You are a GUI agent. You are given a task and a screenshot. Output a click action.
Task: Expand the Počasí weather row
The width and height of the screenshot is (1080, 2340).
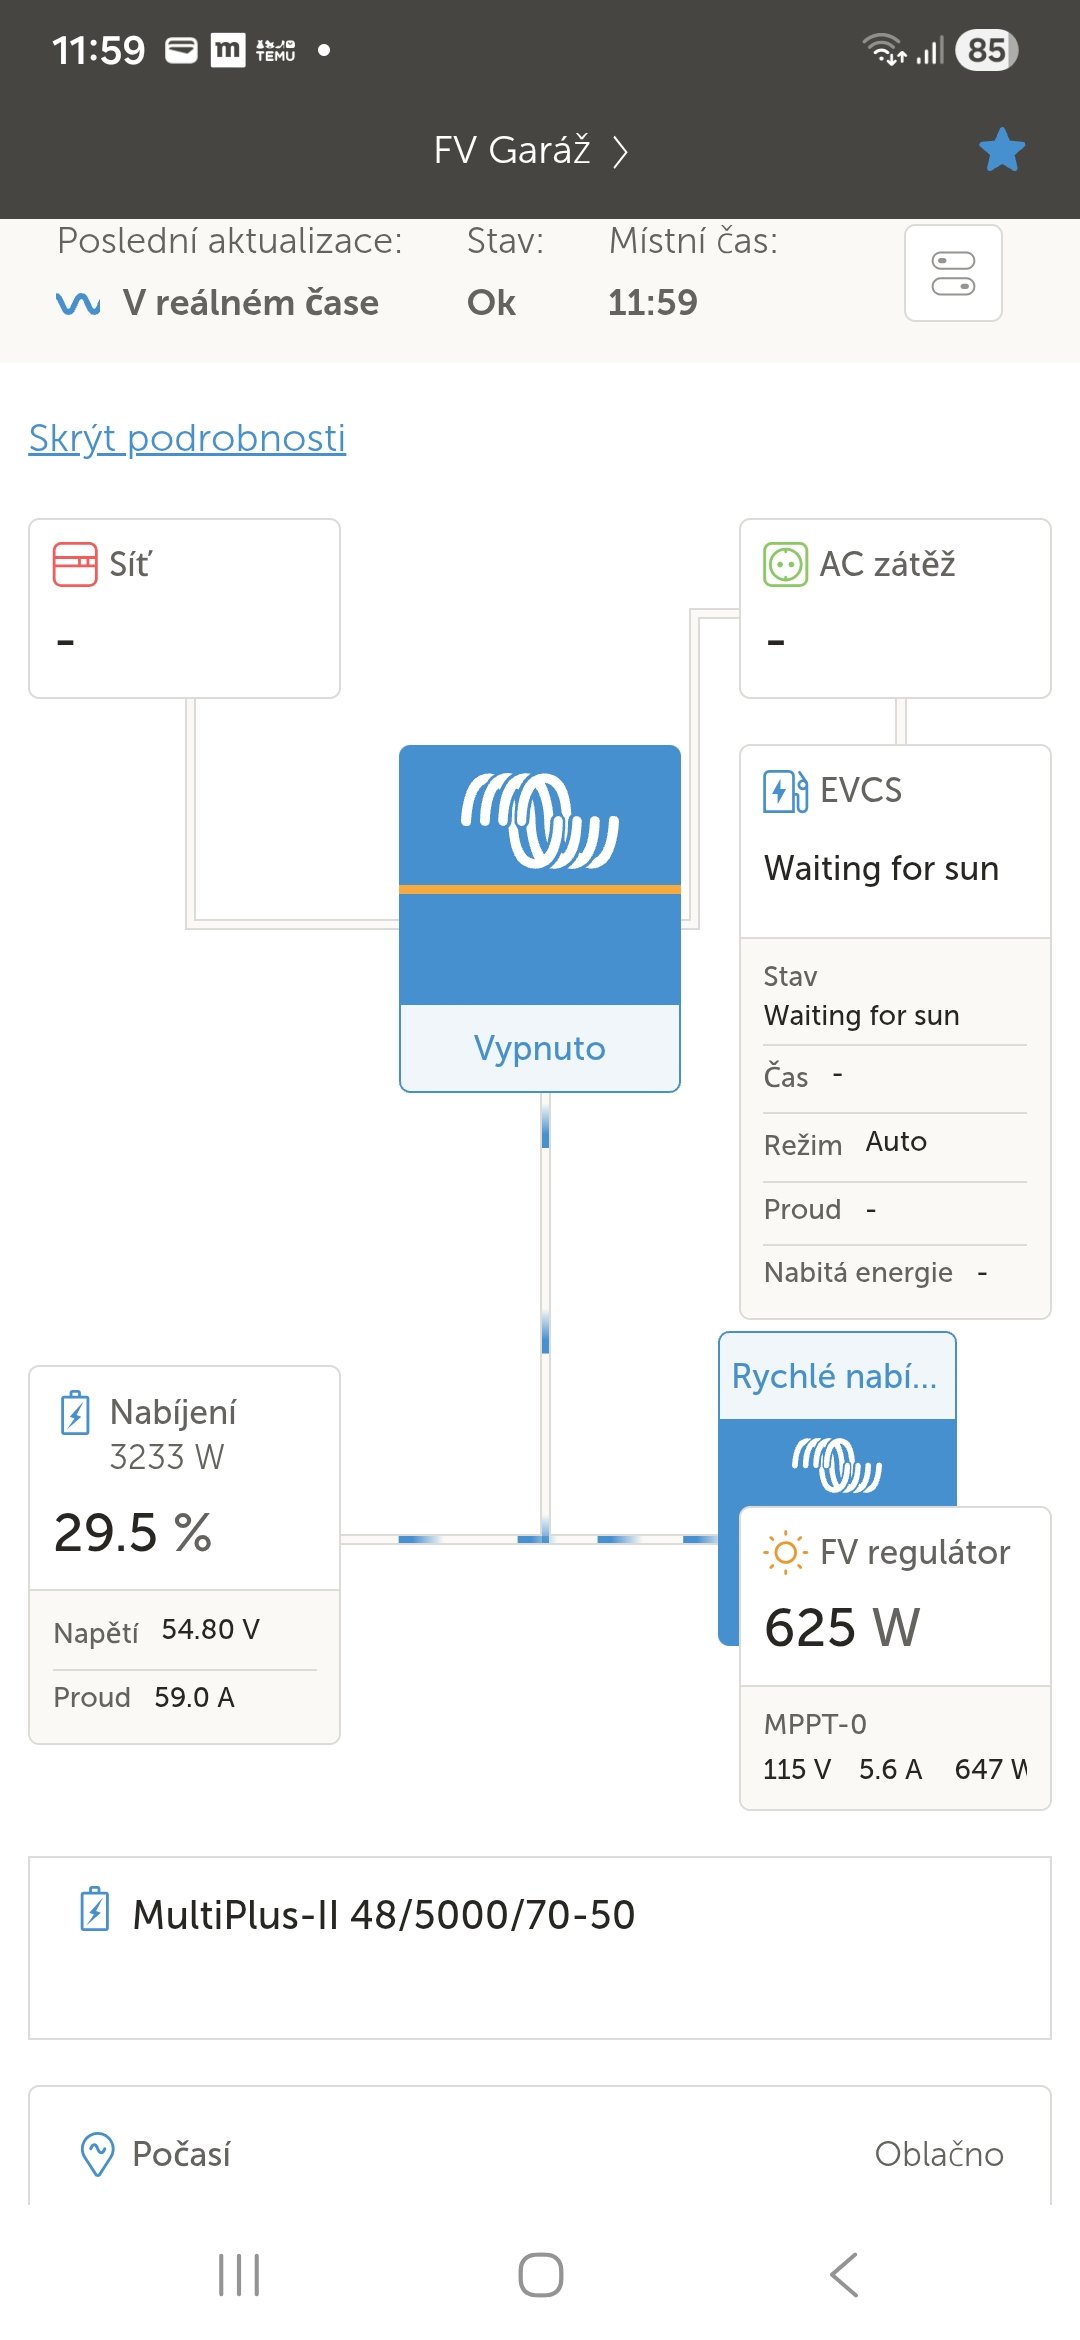click(x=540, y=2153)
